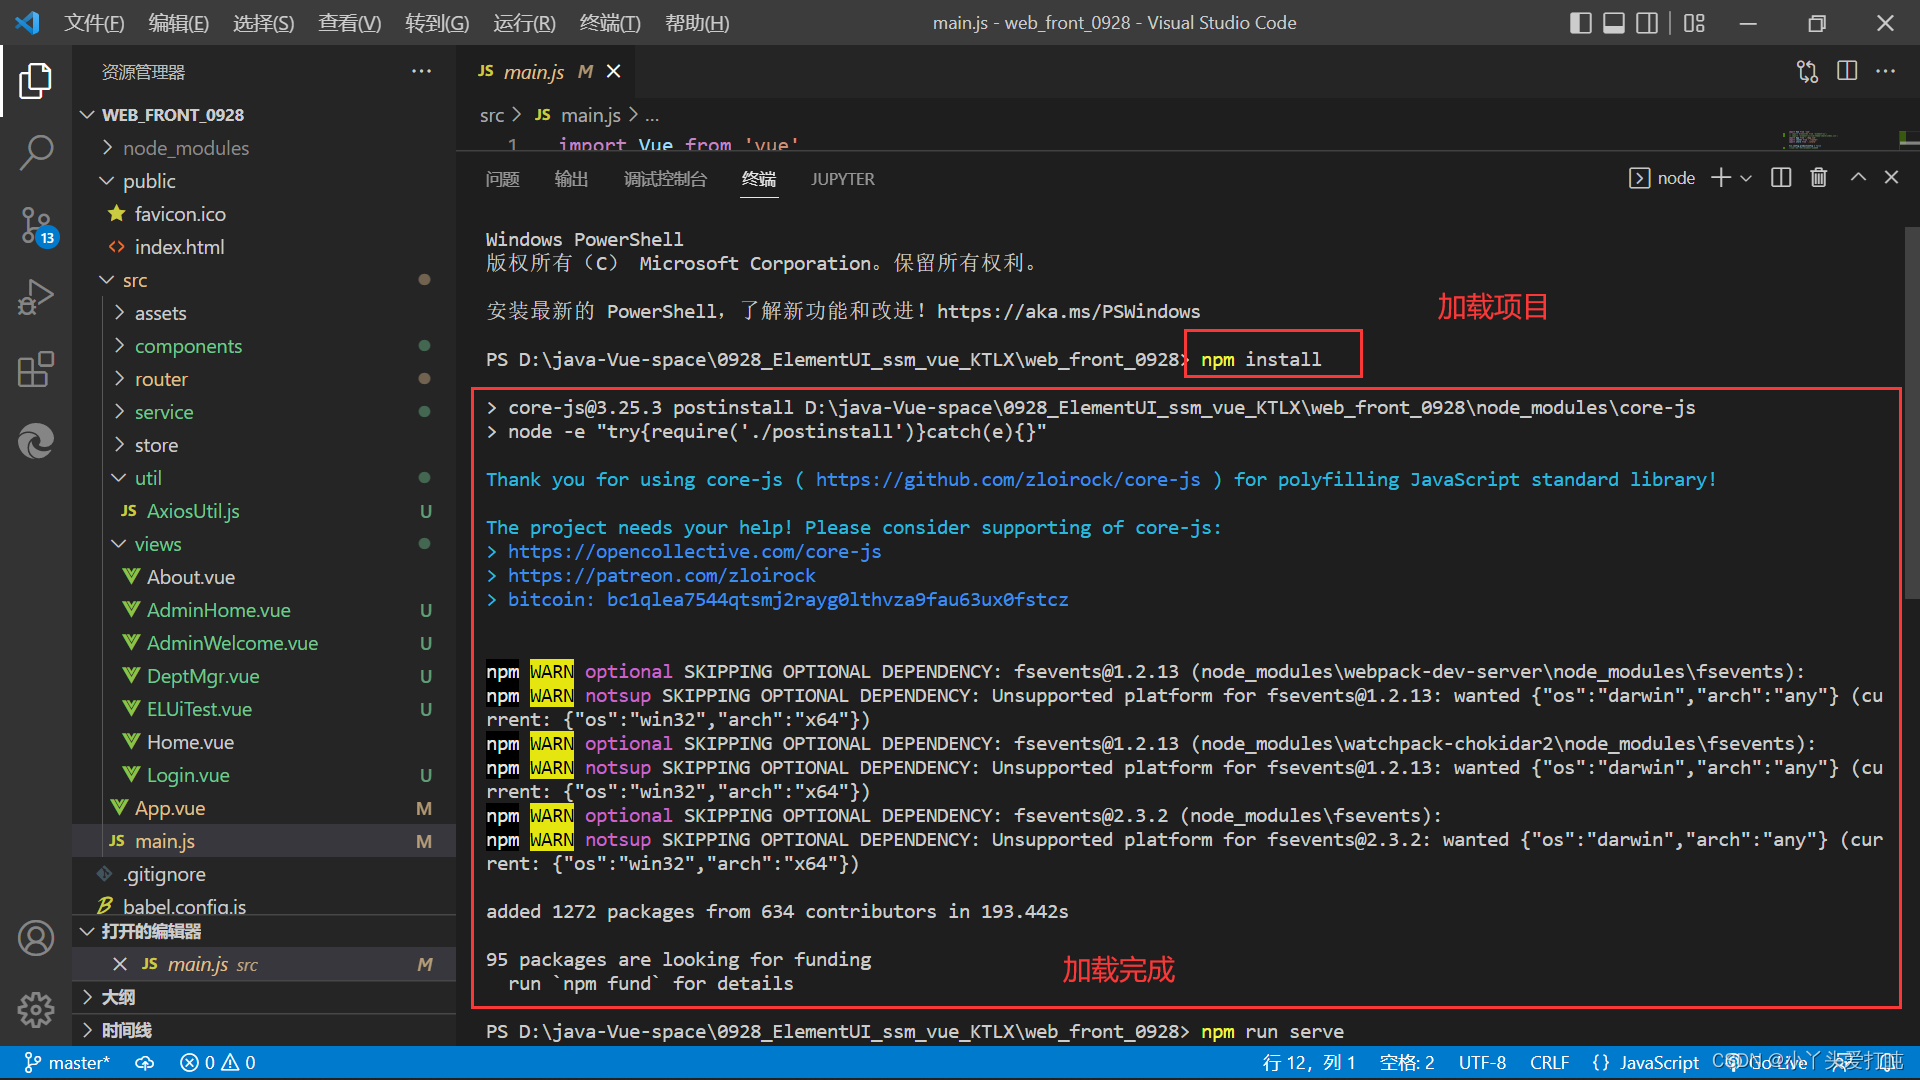Open errors and warnings count in status bar
This screenshot has width=1920, height=1080.
pos(218,1063)
